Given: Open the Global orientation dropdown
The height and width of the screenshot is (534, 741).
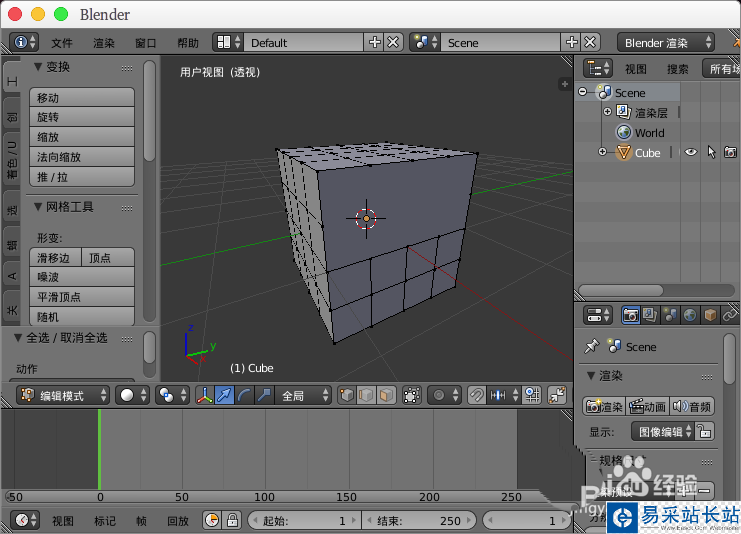Looking at the screenshot, I should click(303, 395).
